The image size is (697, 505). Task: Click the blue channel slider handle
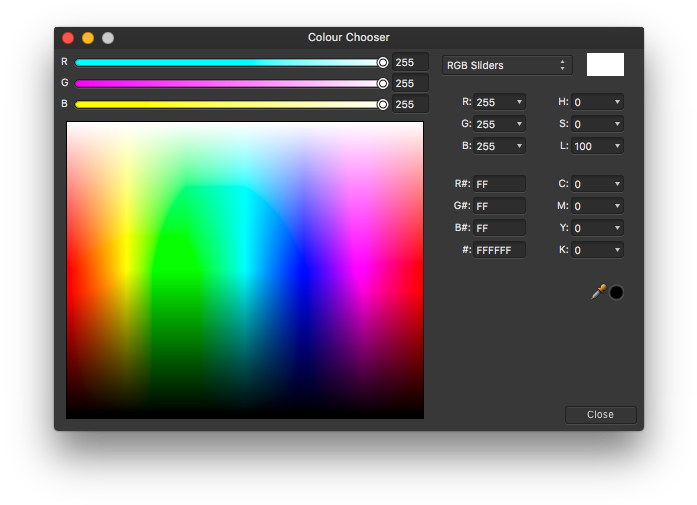[x=382, y=104]
